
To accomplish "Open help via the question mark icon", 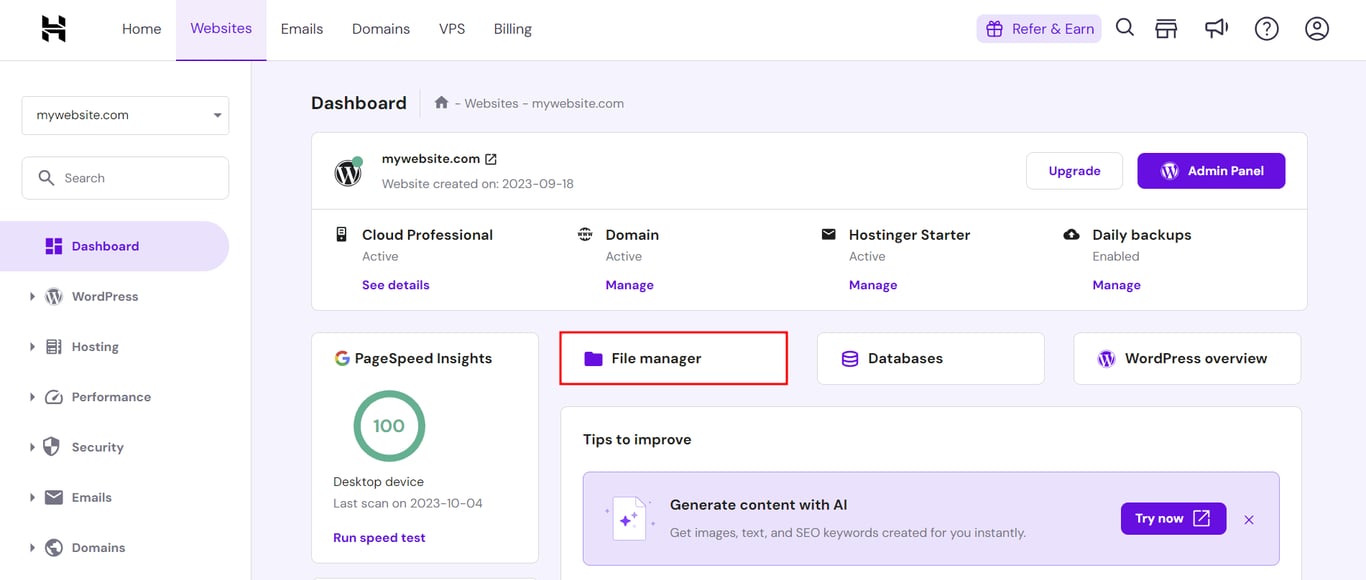I will (x=1266, y=28).
